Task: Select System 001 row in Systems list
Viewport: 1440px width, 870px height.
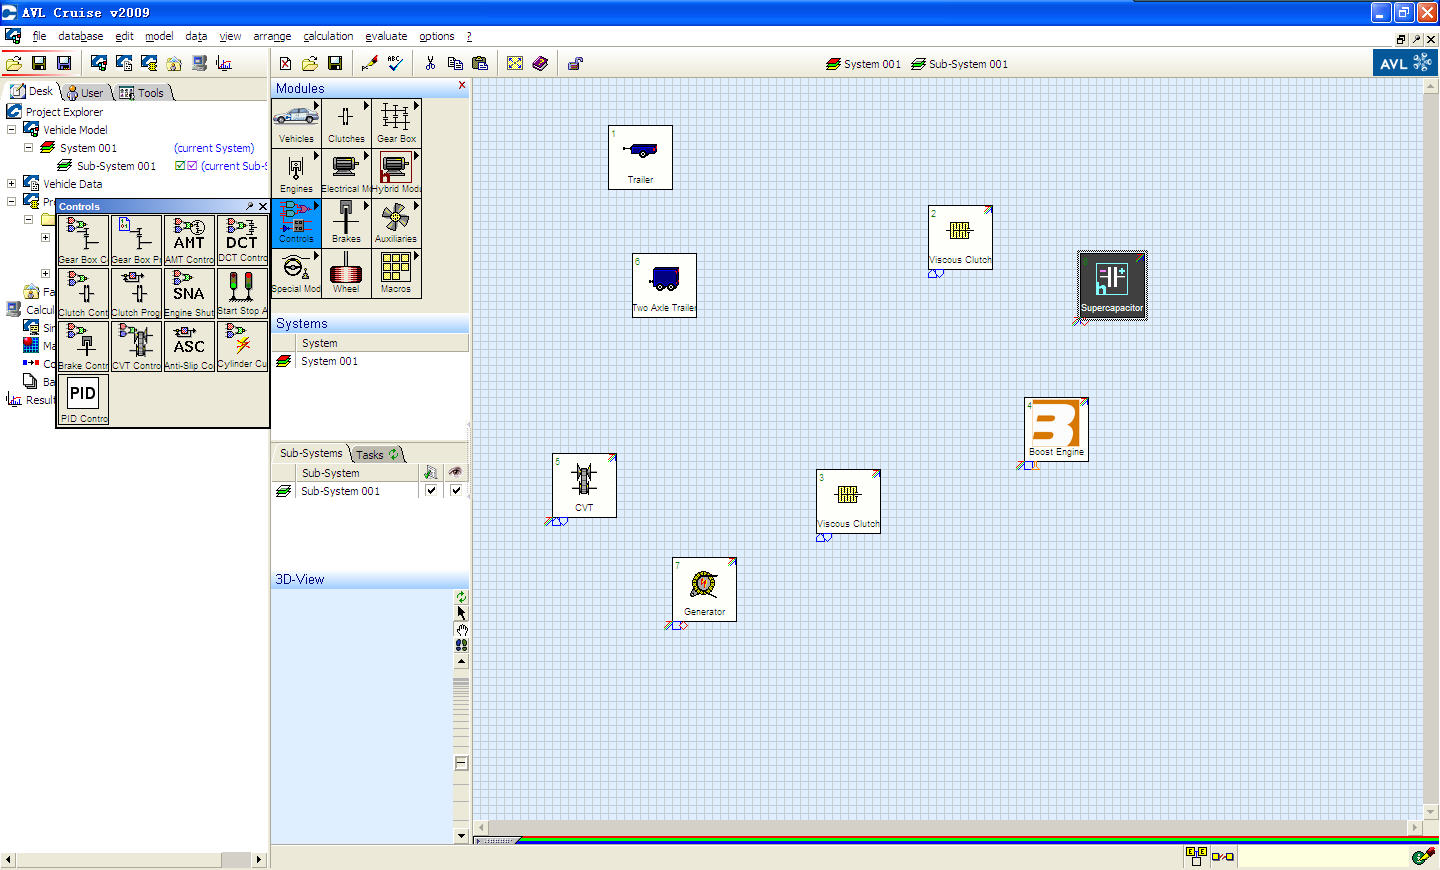Action: (370, 361)
